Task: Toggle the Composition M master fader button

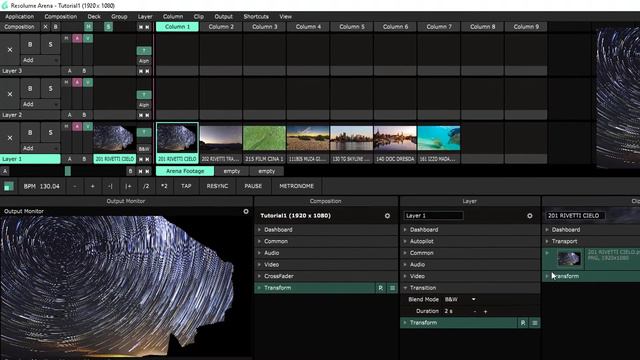Action: coord(88,27)
